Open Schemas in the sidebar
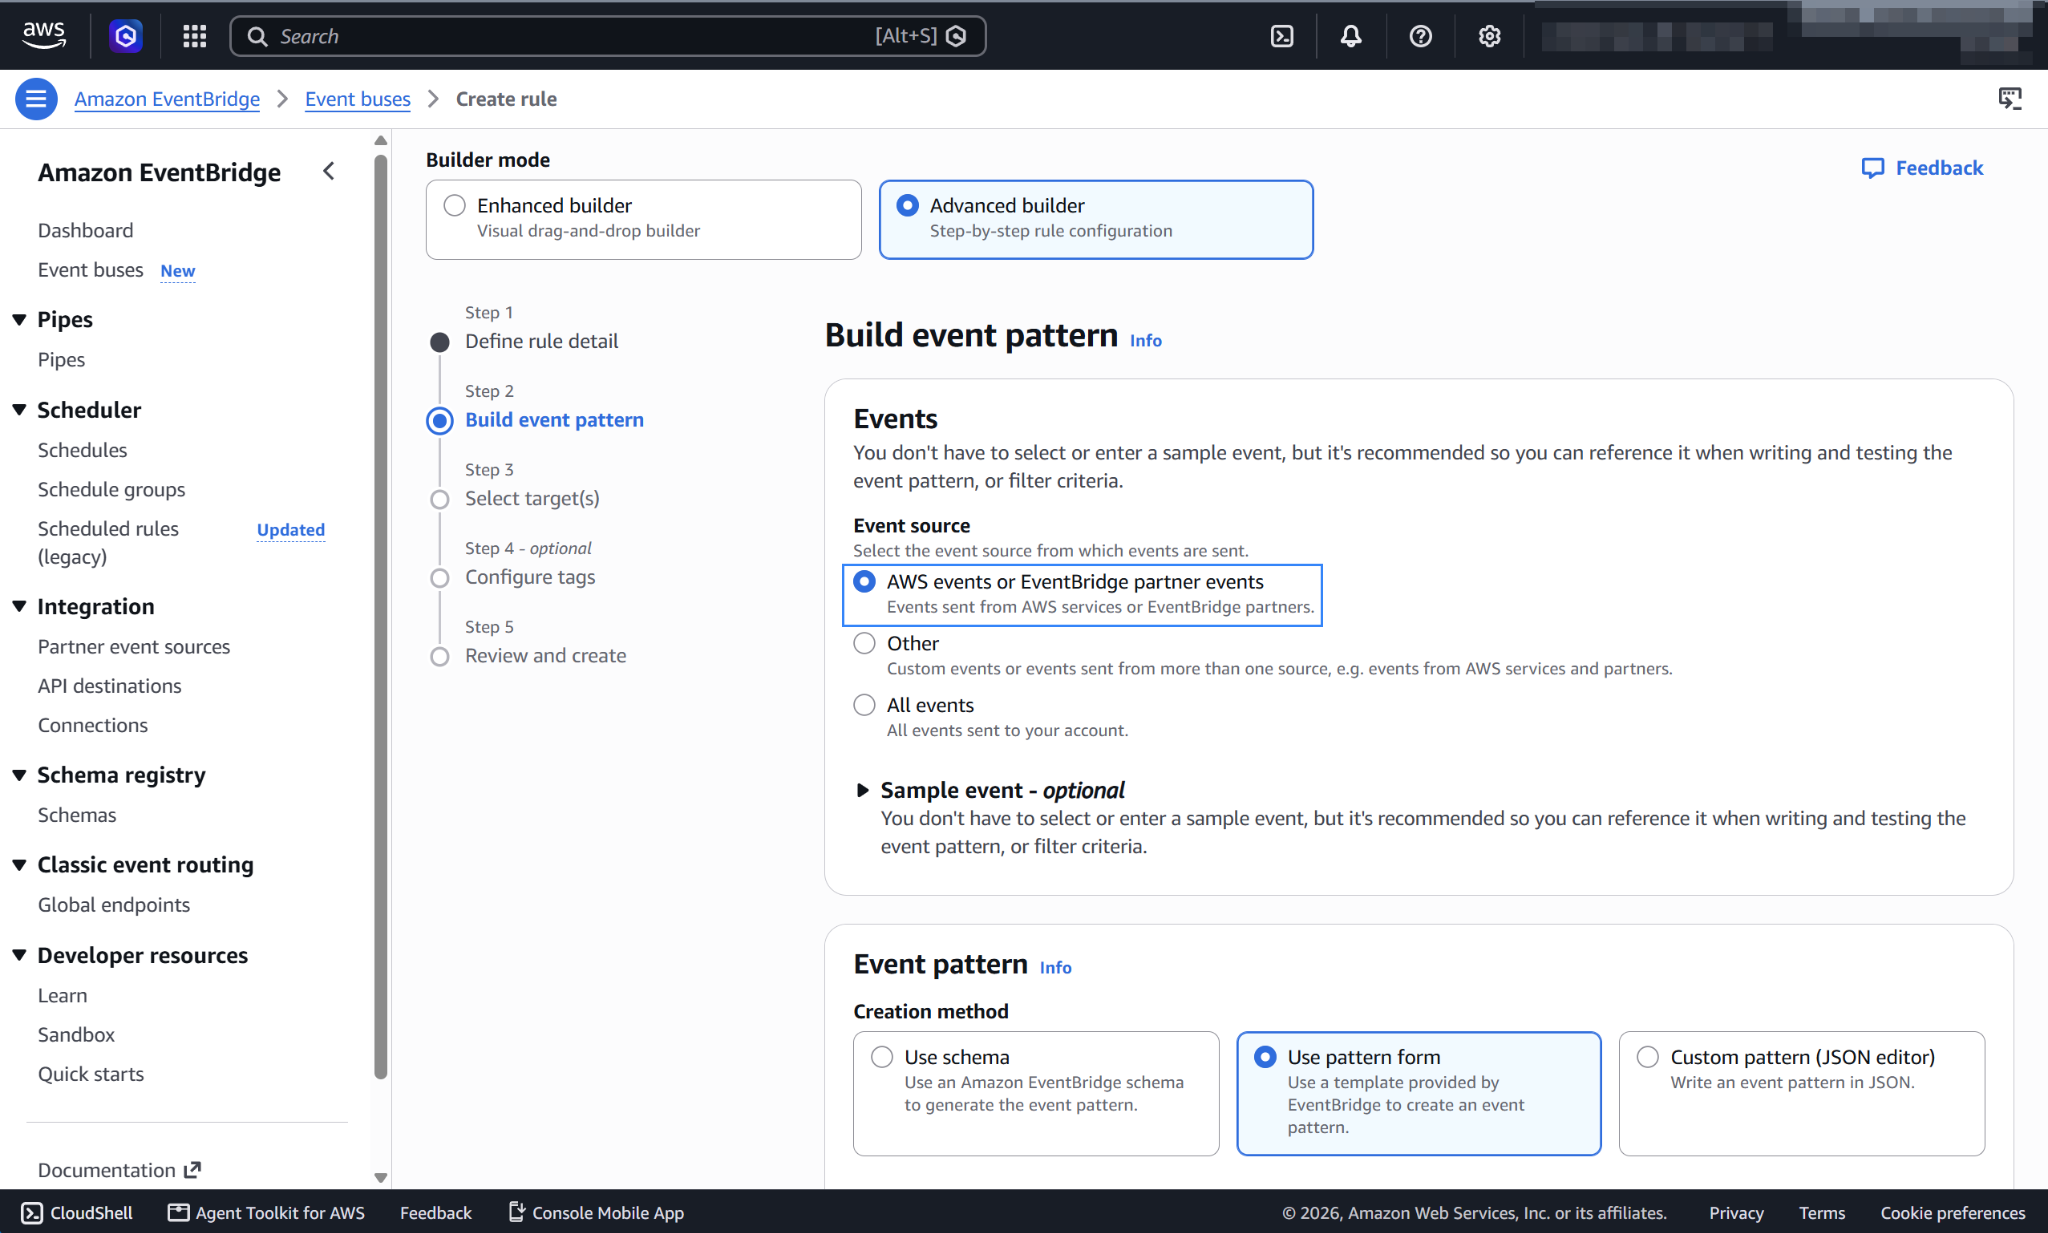This screenshot has height=1233, width=2048. click(77, 815)
